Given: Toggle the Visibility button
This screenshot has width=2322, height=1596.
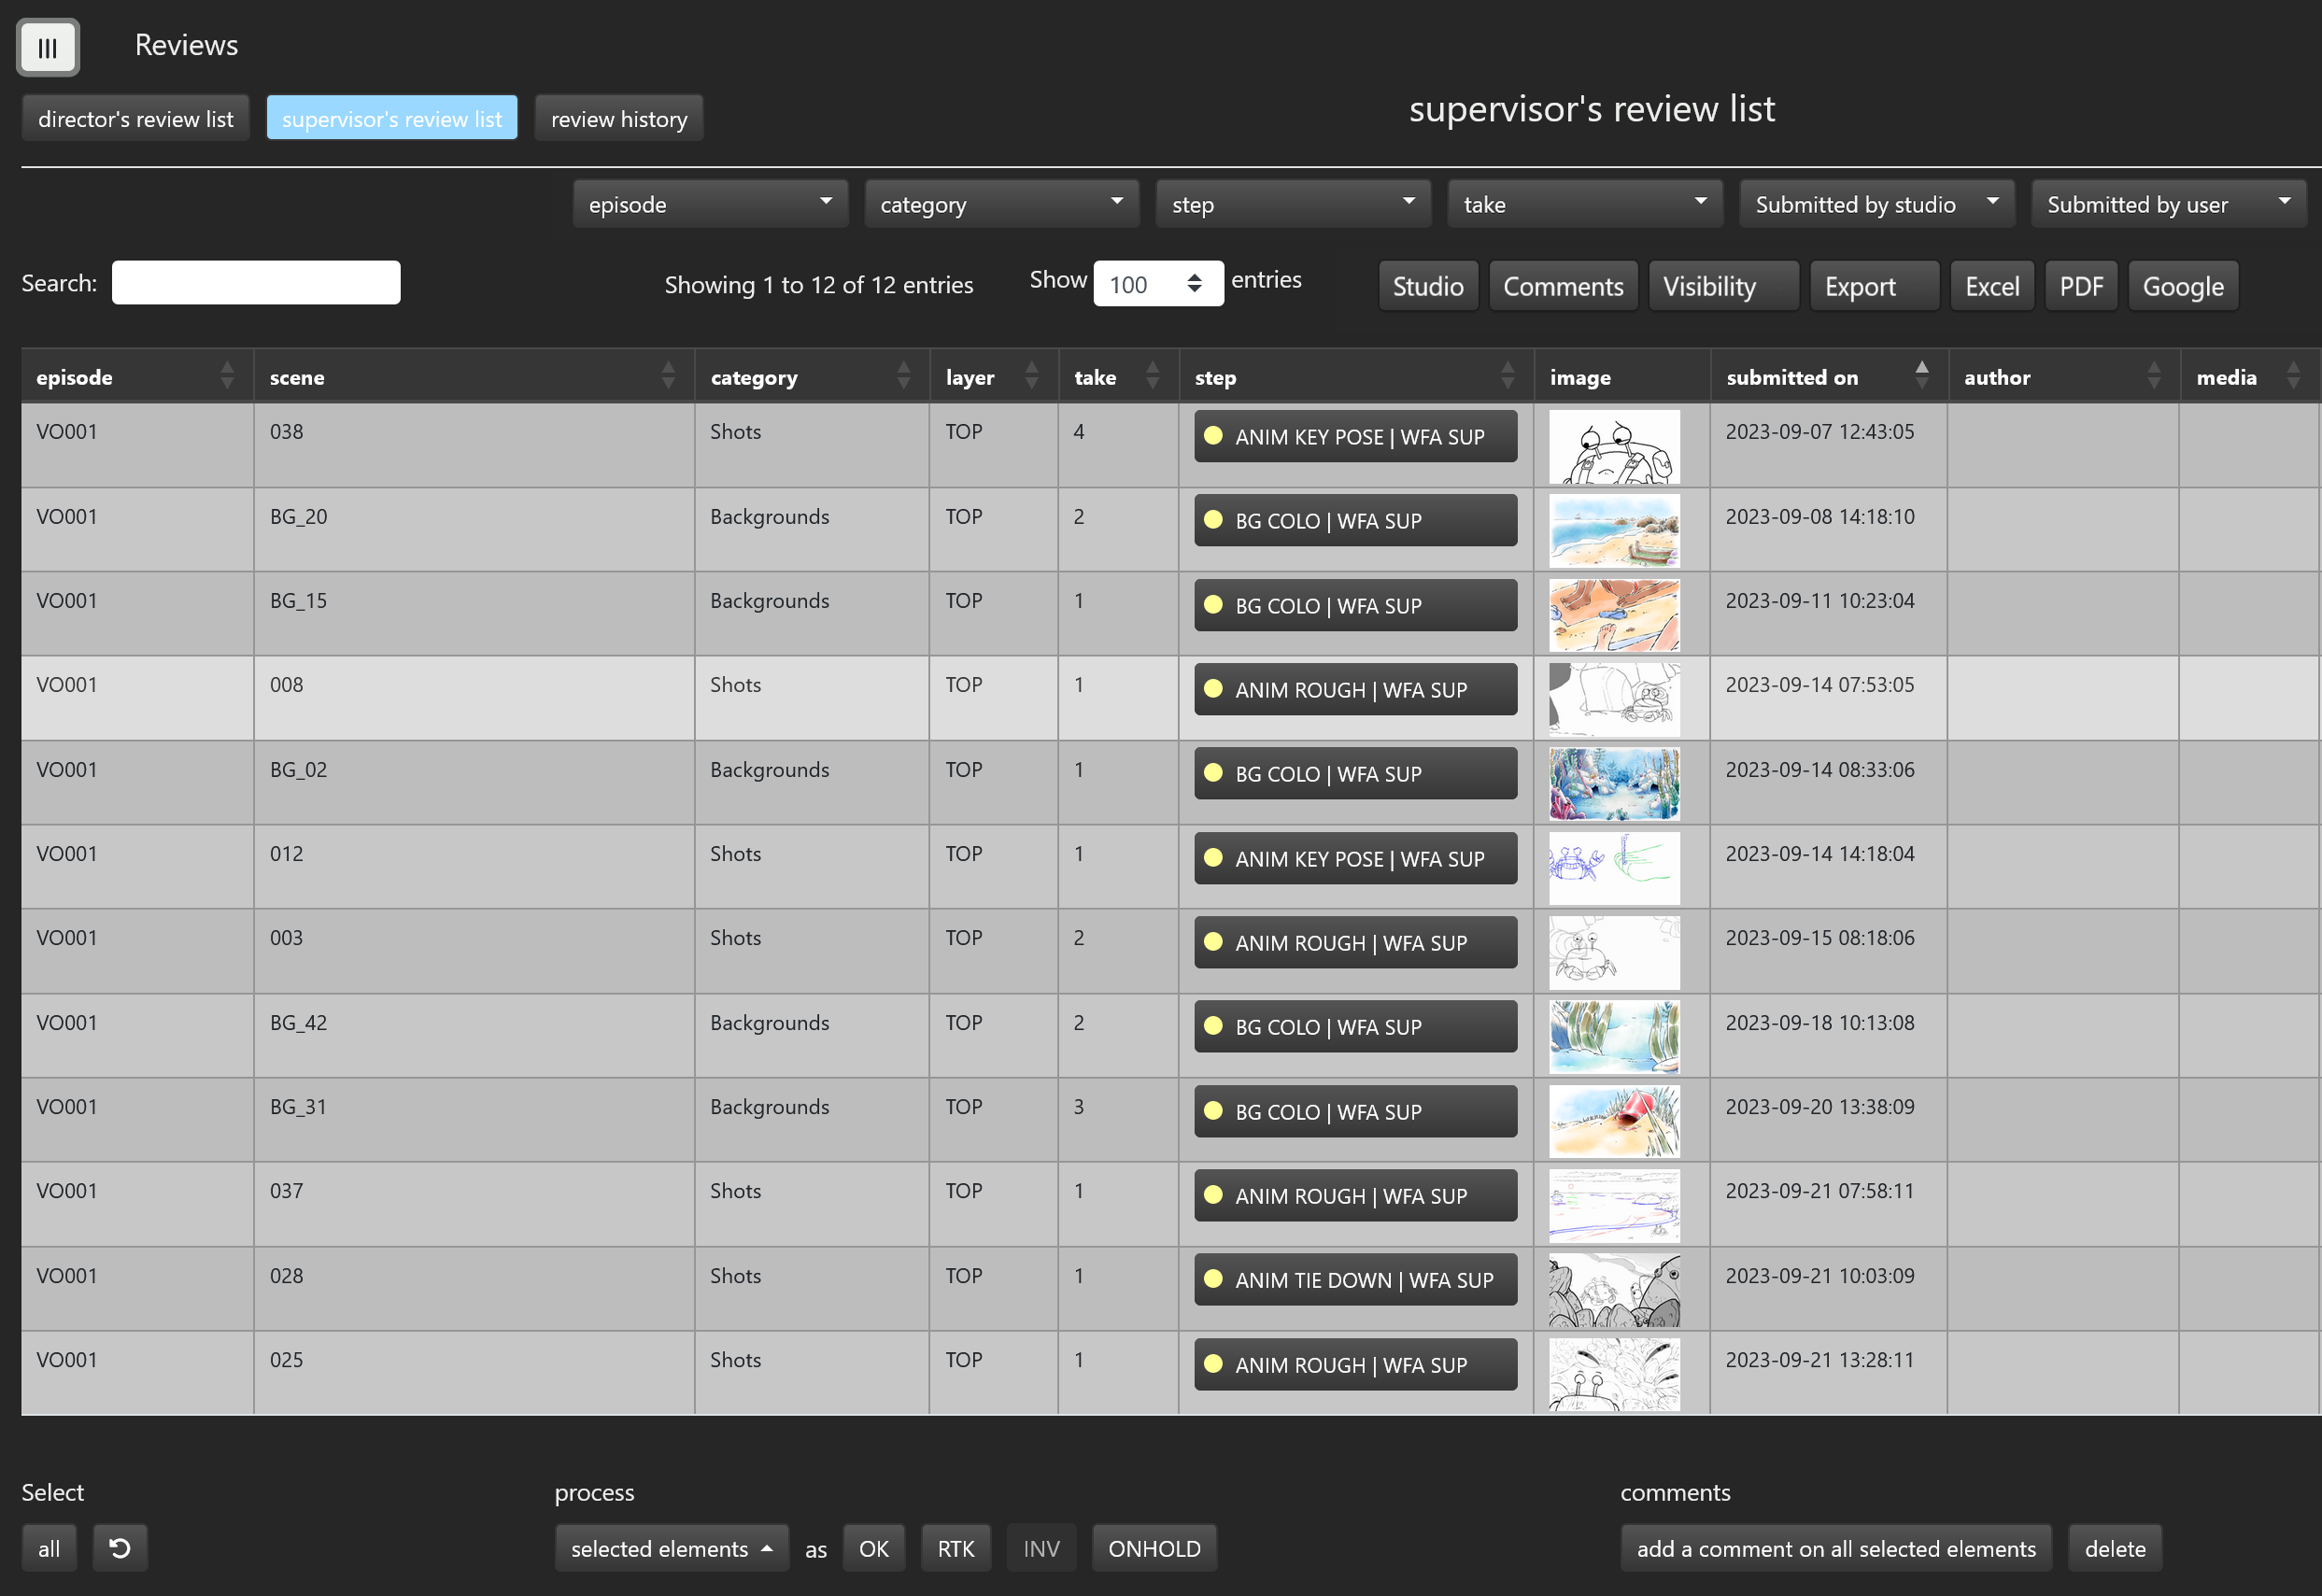Looking at the screenshot, I should 1722,286.
